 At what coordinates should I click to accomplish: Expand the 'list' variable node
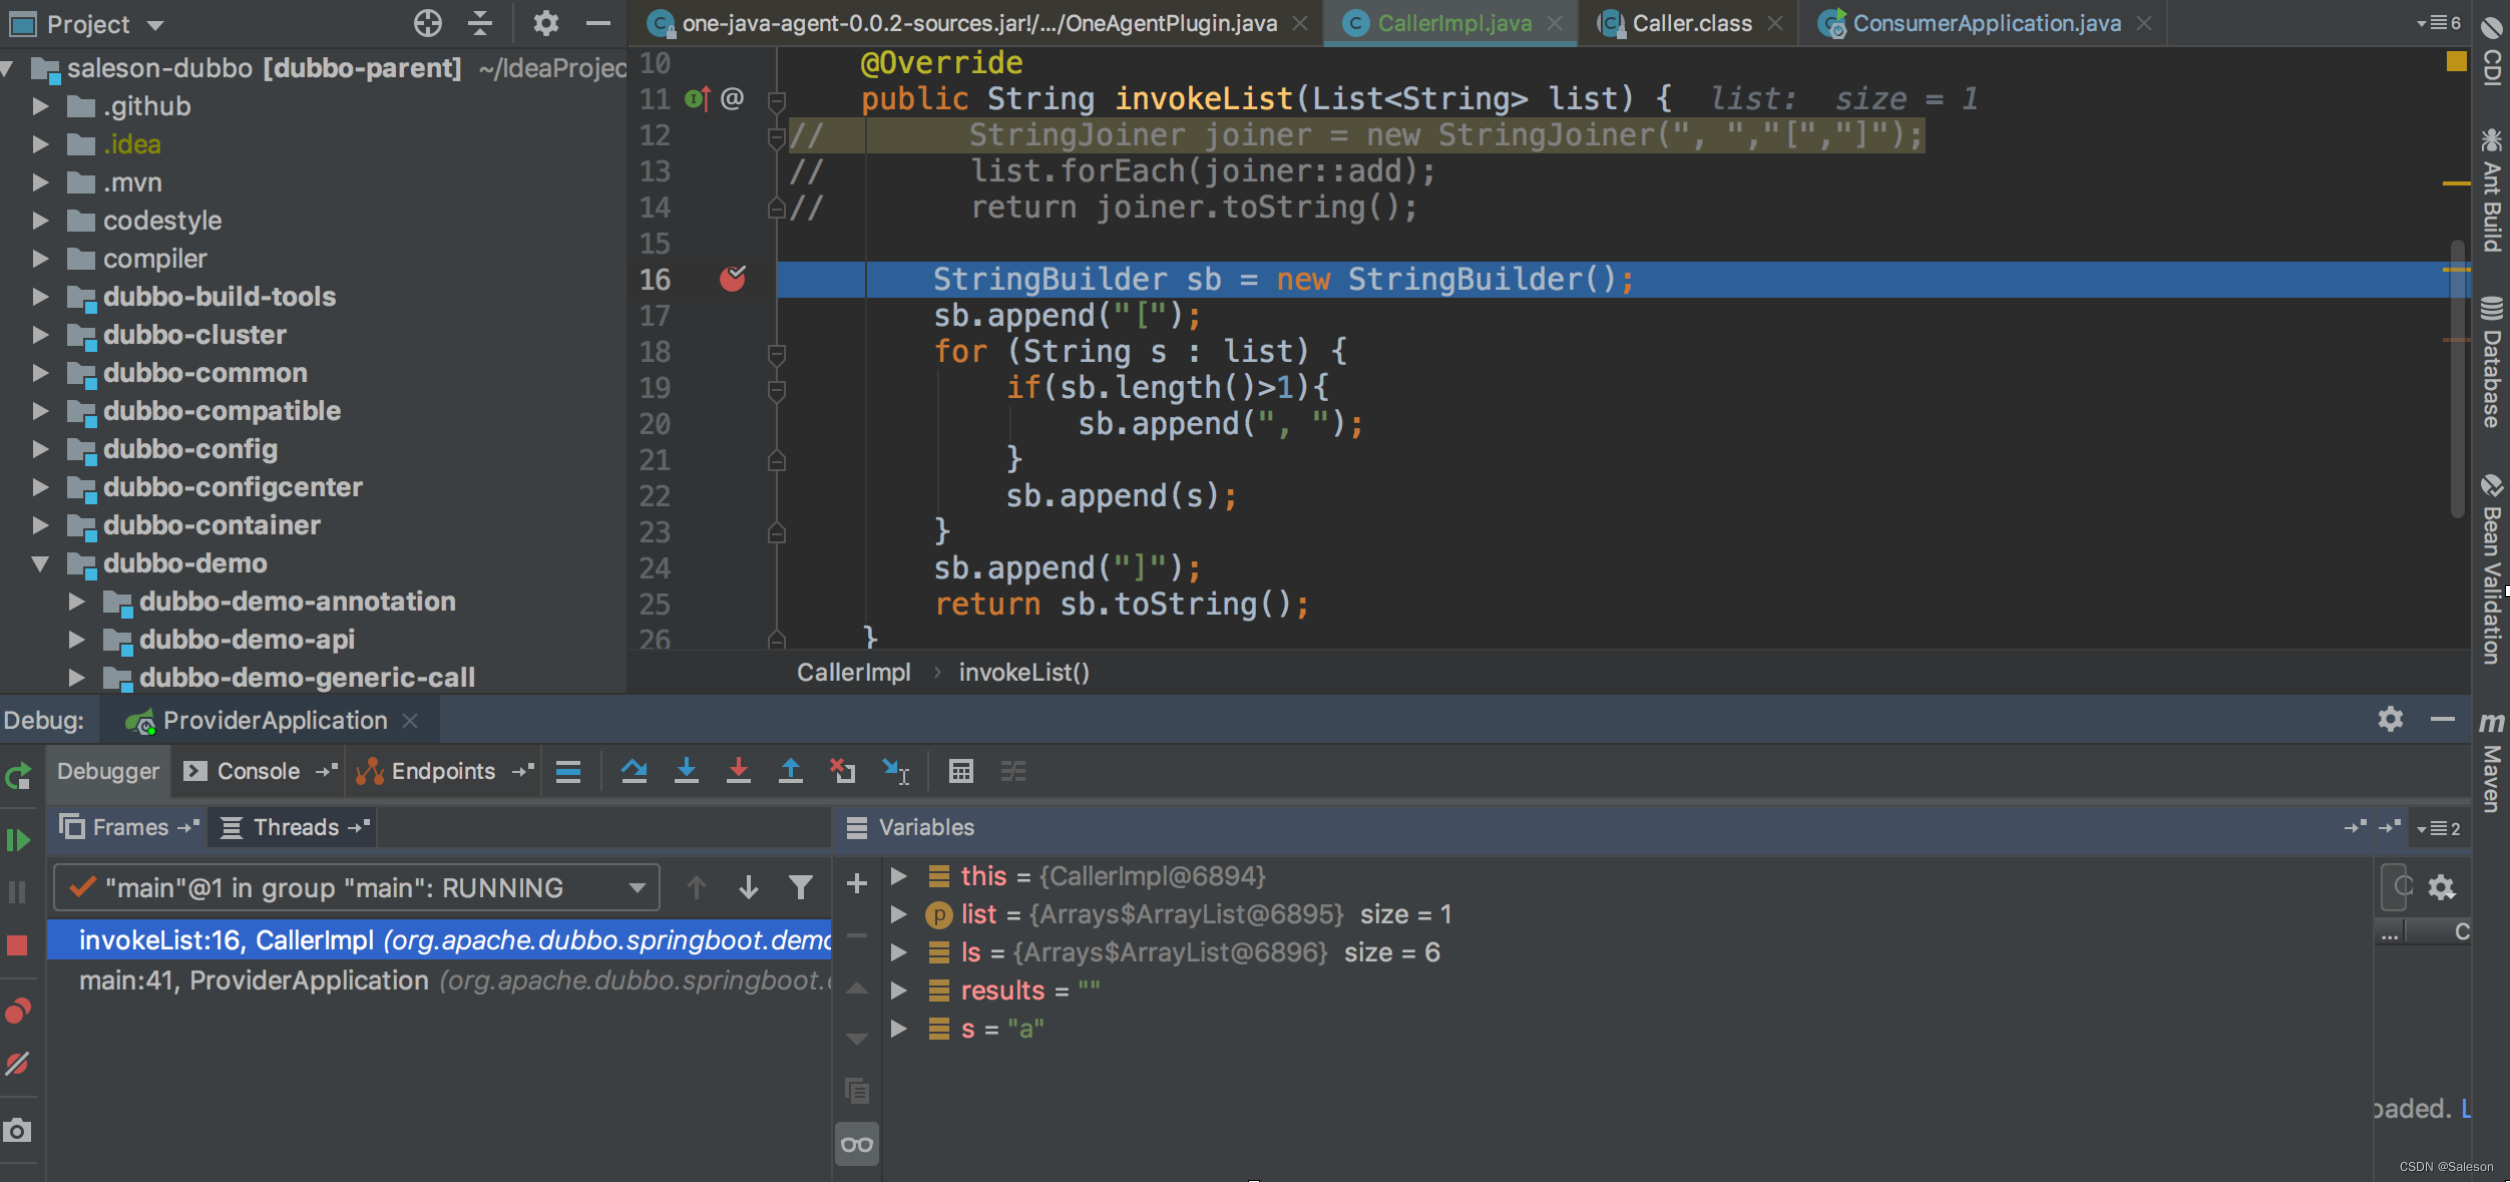pos(899,914)
